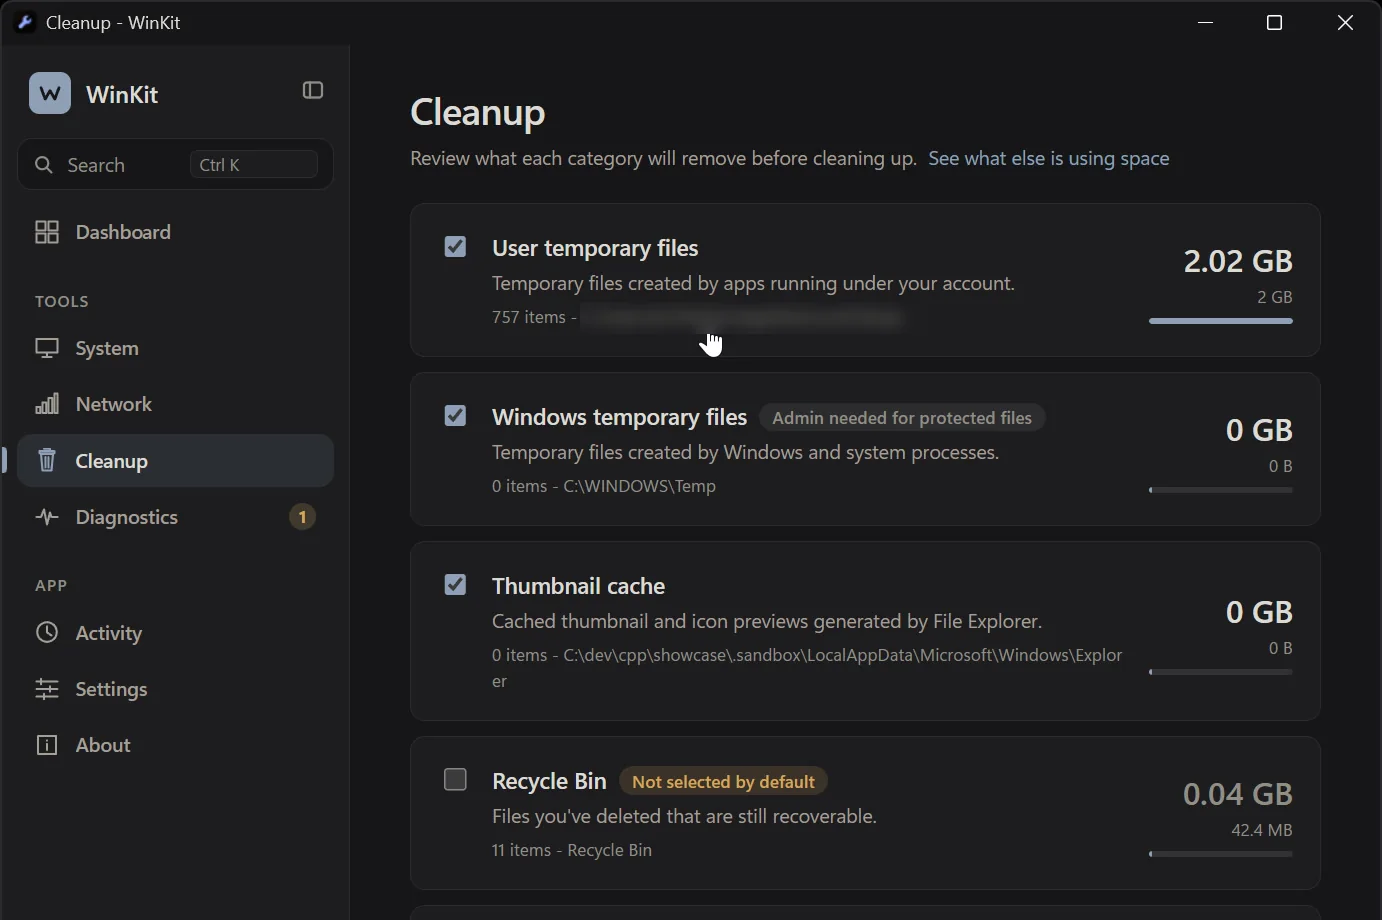1382x920 pixels.
Task: Uncheck Windows temporary files checkbox
Action: pos(455,415)
